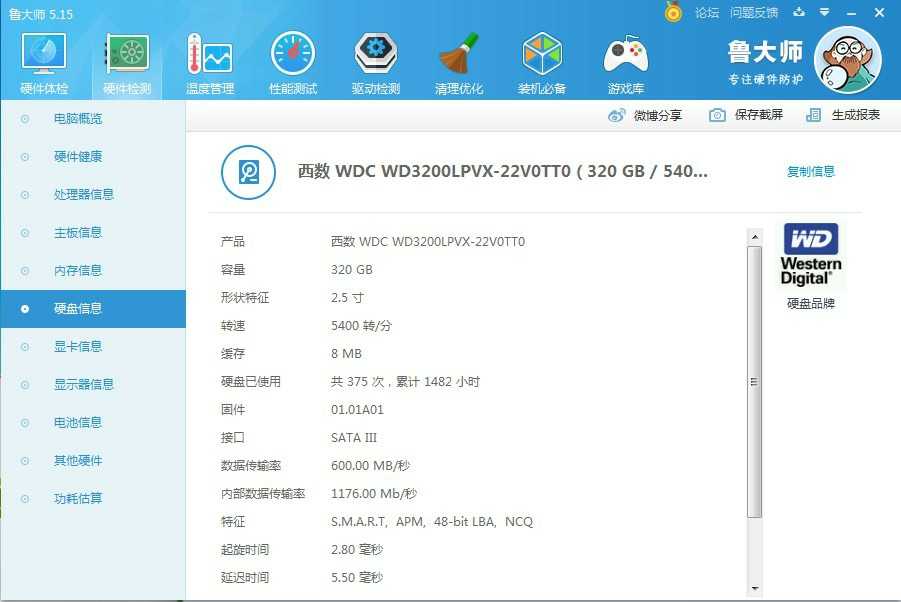Screen dimensions: 901x602
Task: Click the download arrow icon in title bar
Action: tap(799, 12)
